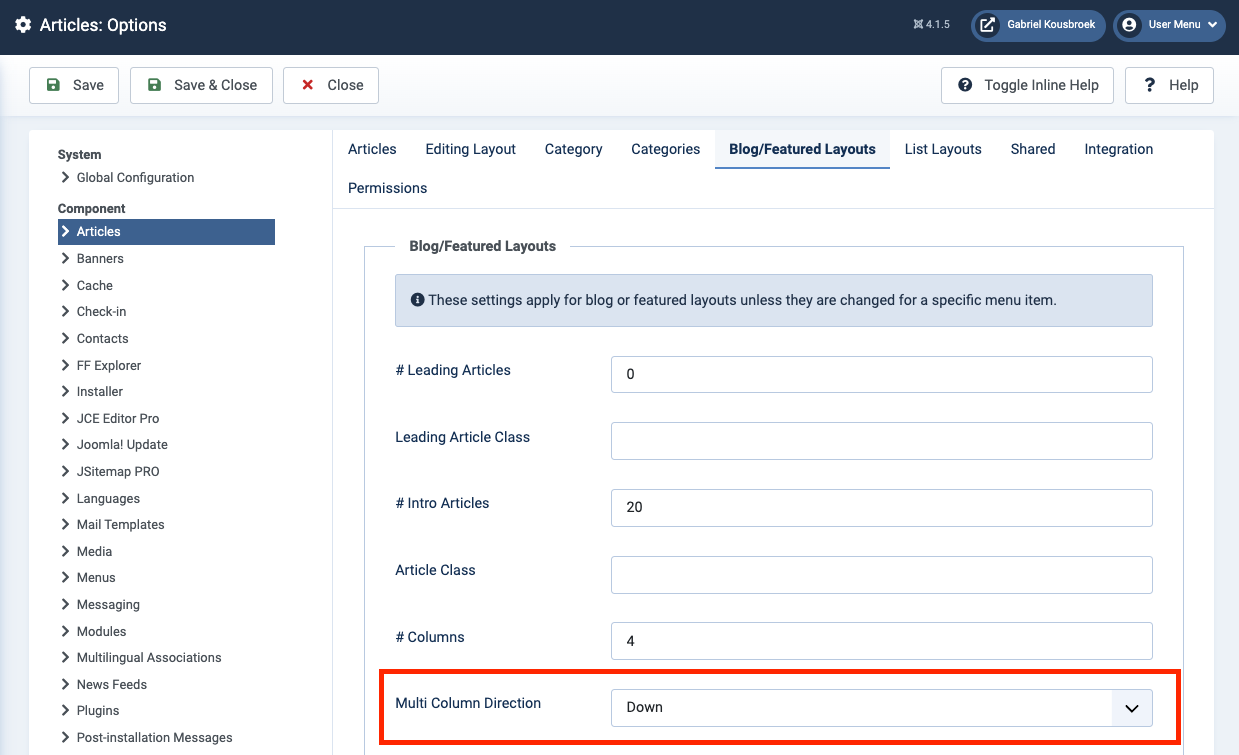Open Multilingual Associations component settings
This screenshot has height=755, width=1239.
click(149, 658)
